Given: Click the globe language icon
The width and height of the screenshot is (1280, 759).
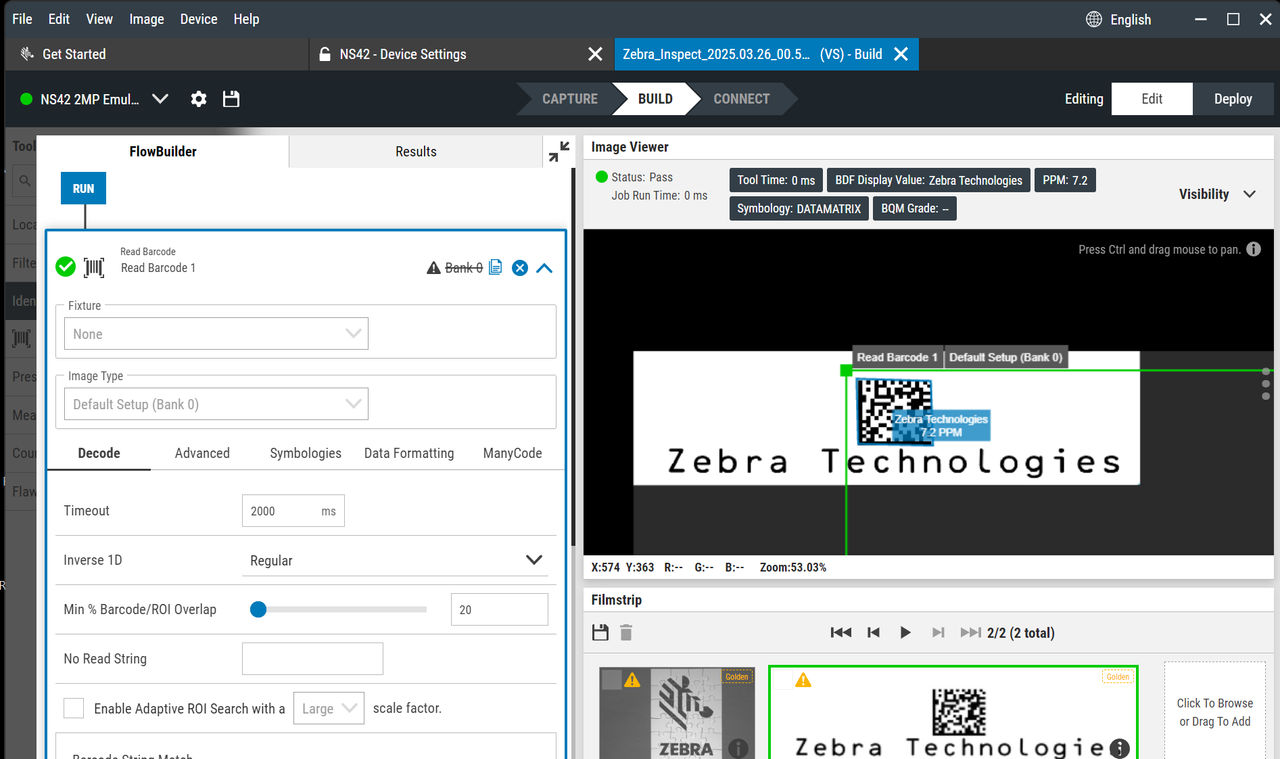Looking at the screenshot, I should tap(1094, 19).
